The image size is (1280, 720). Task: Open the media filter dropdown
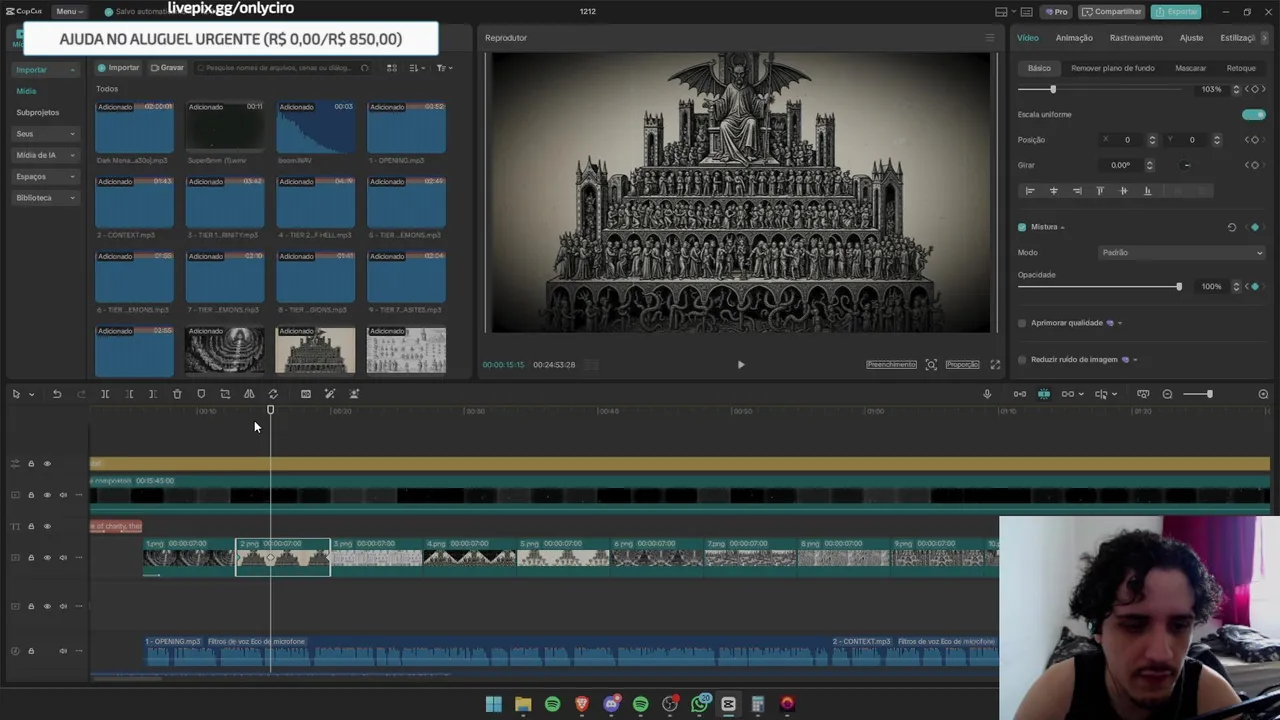coord(444,68)
